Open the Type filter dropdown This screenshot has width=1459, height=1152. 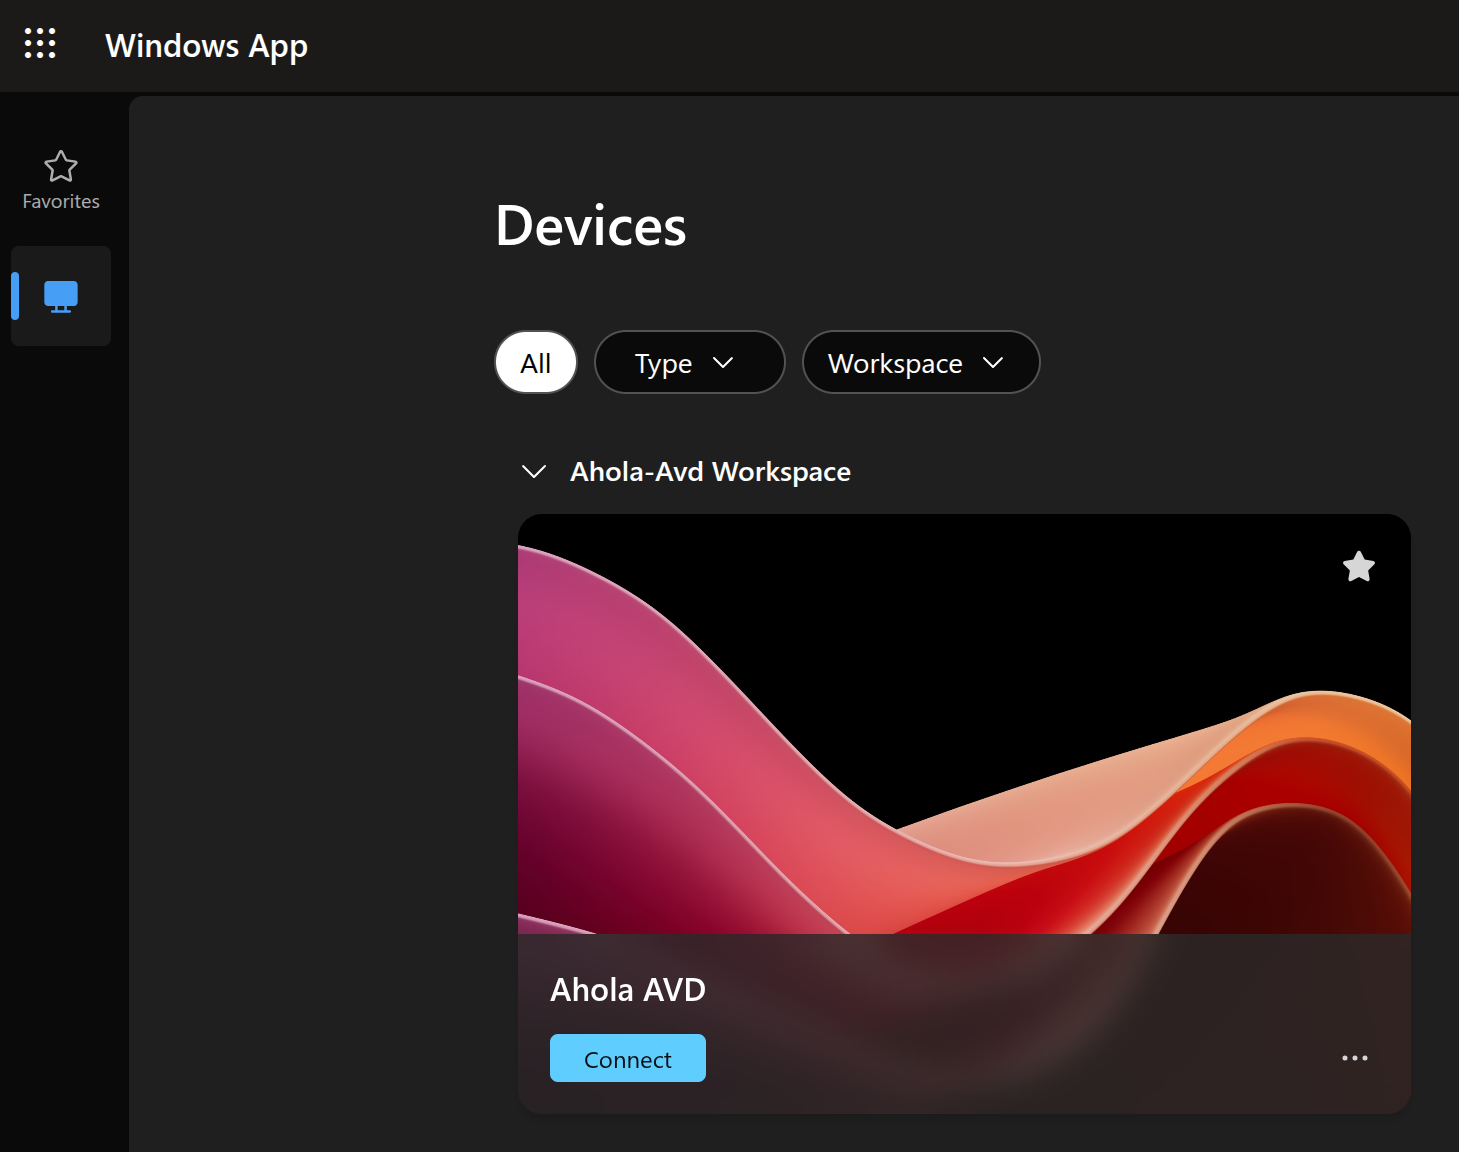[x=690, y=362]
